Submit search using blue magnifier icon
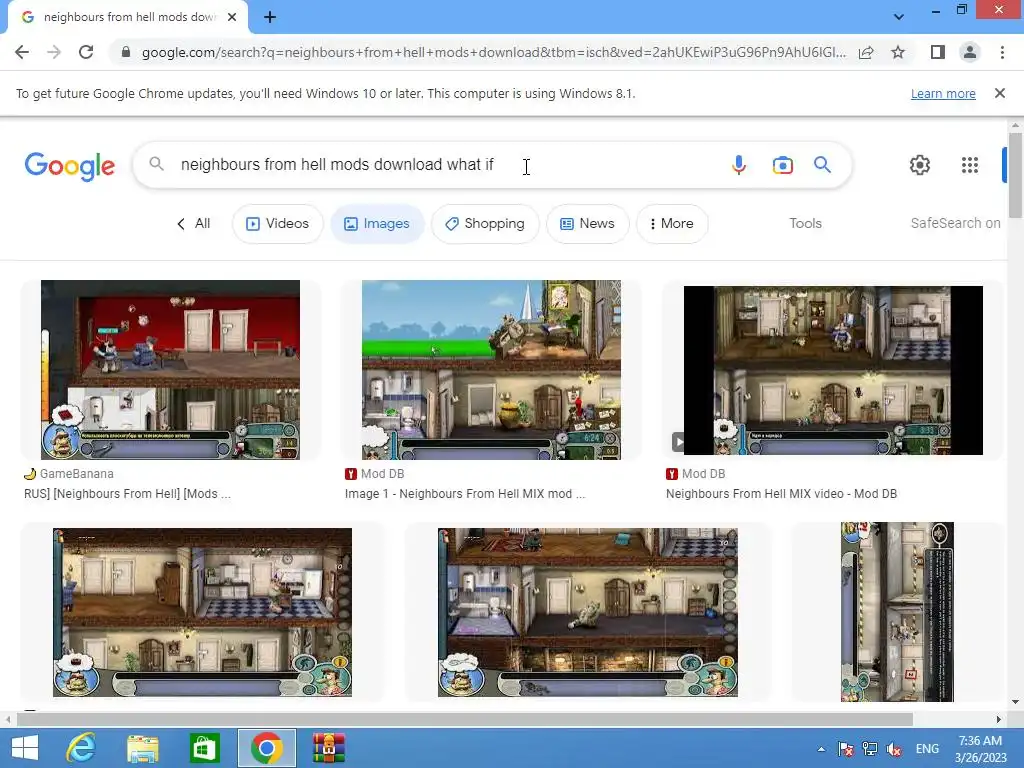This screenshot has height=768, width=1024. (822, 165)
